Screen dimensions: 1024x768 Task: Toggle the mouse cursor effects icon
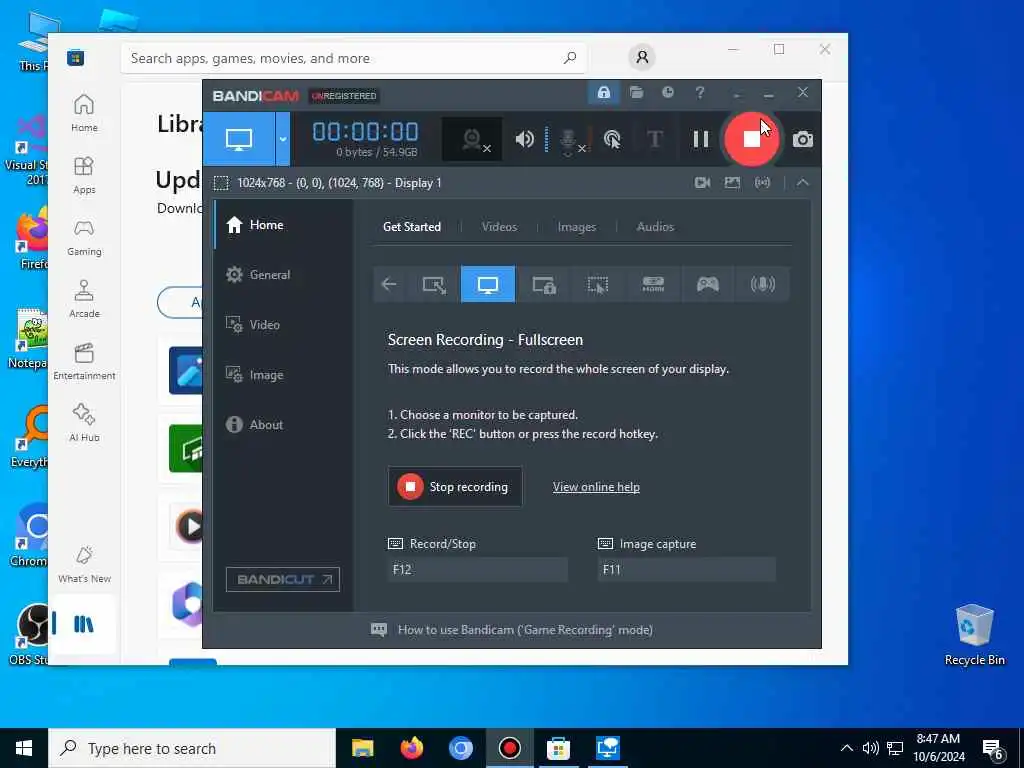[612, 139]
